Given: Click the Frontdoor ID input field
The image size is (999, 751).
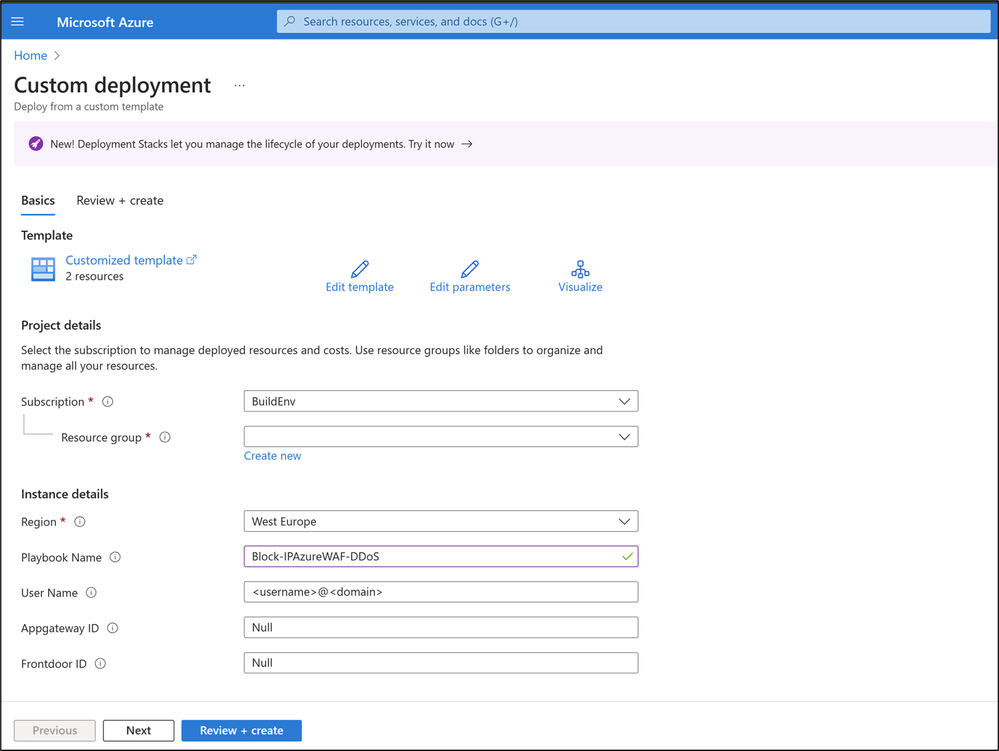Looking at the screenshot, I should pyautogui.click(x=441, y=663).
